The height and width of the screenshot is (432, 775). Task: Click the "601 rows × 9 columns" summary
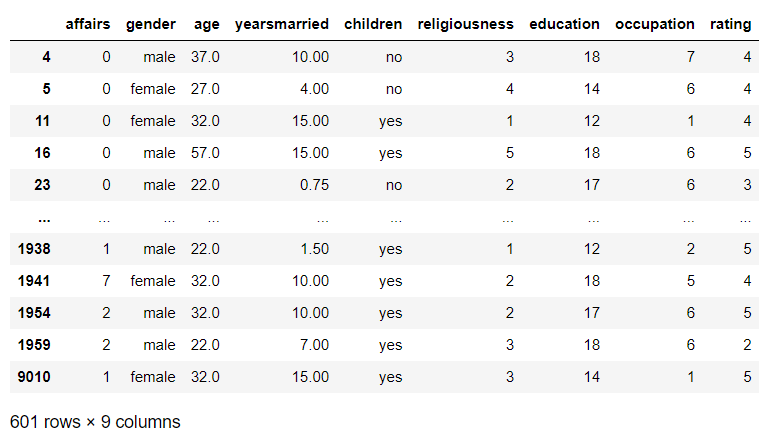click(x=95, y=421)
